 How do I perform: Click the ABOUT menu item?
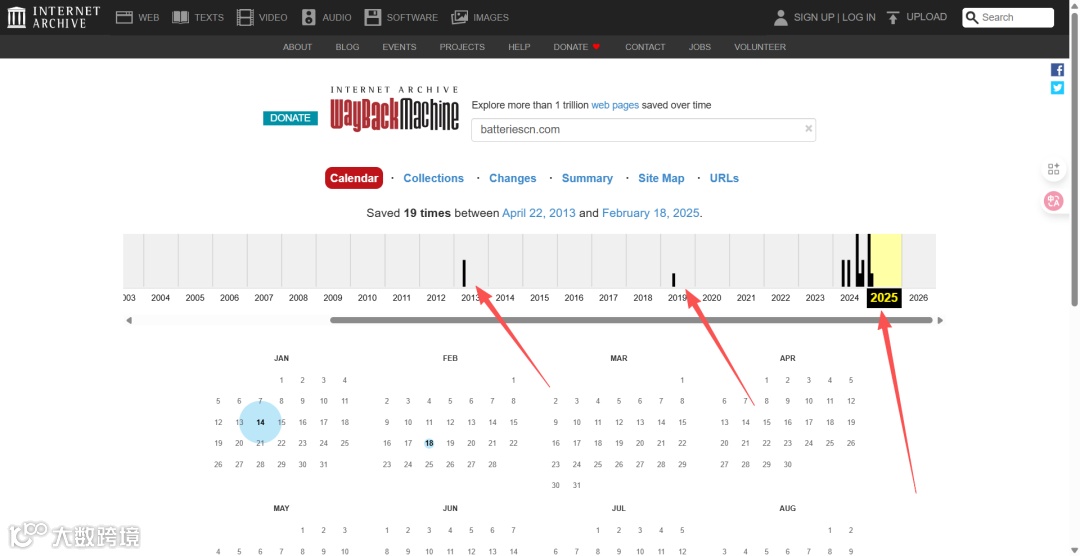coord(298,47)
